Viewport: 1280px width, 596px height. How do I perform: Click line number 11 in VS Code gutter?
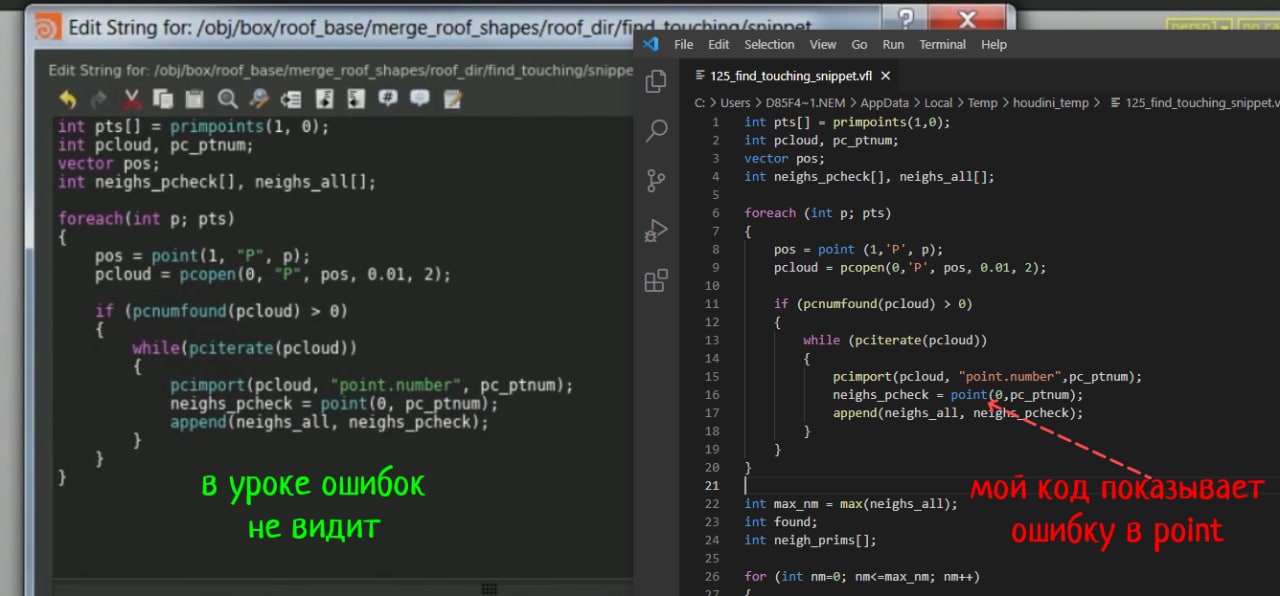[x=712, y=303]
